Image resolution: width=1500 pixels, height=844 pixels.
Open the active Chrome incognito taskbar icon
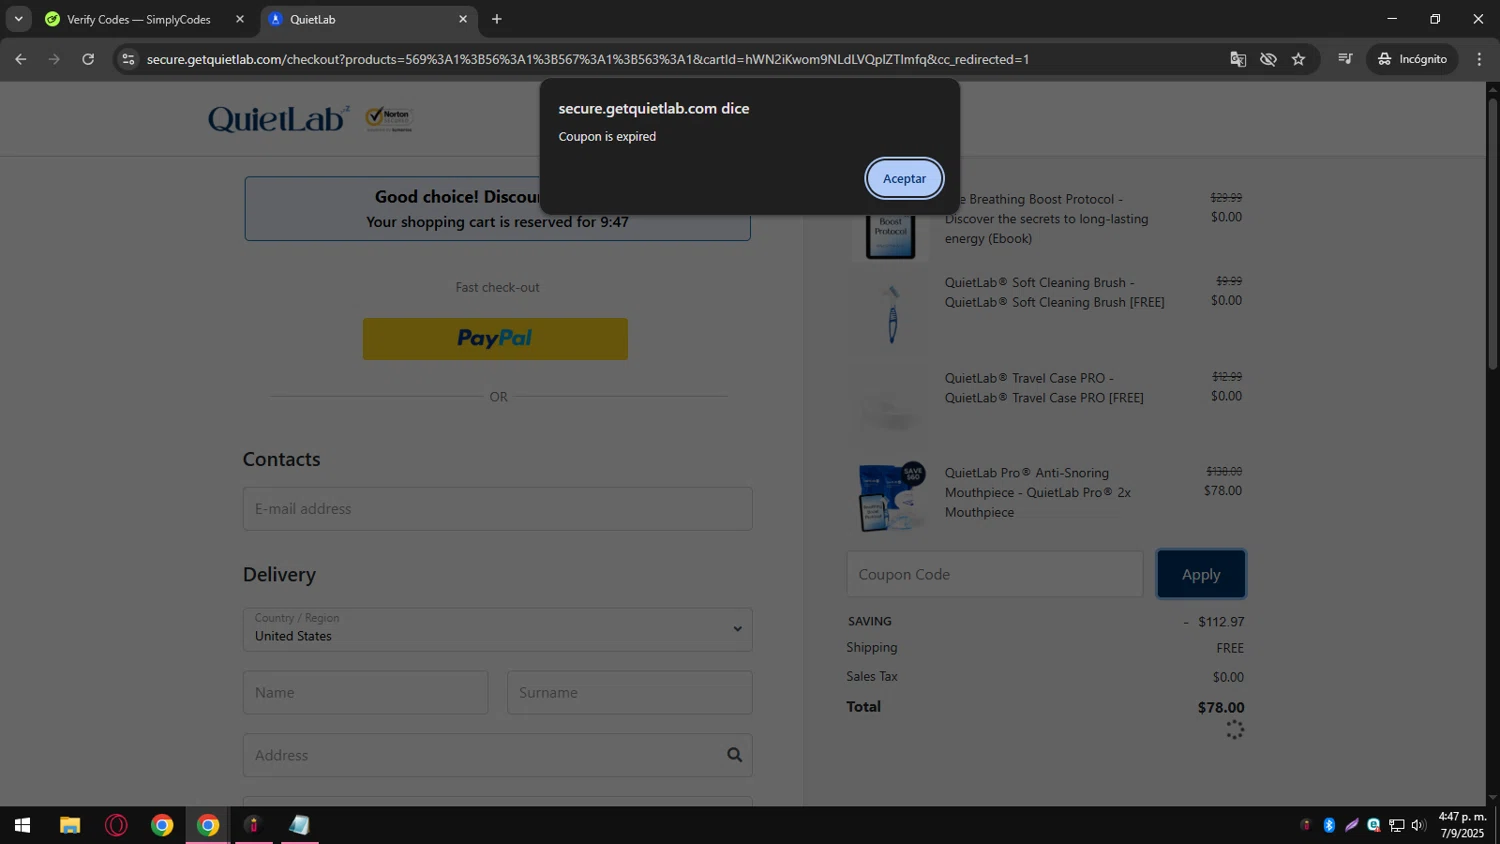click(x=208, y=825)
